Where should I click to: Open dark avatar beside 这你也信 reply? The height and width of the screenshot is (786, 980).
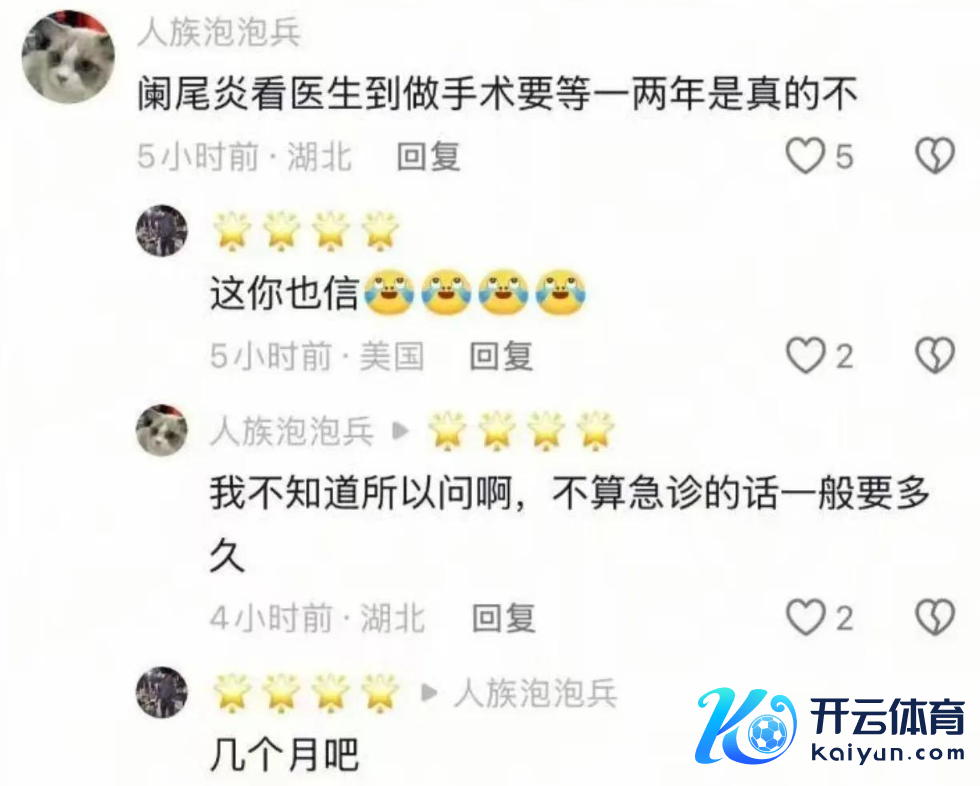pos(162,231)
